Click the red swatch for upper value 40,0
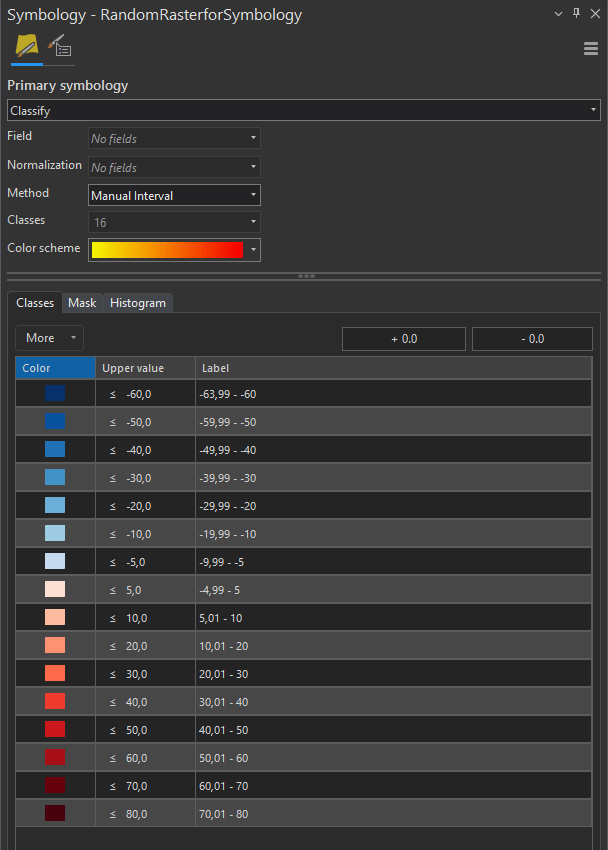The image size is (608, 850). [x=55, y=701]
